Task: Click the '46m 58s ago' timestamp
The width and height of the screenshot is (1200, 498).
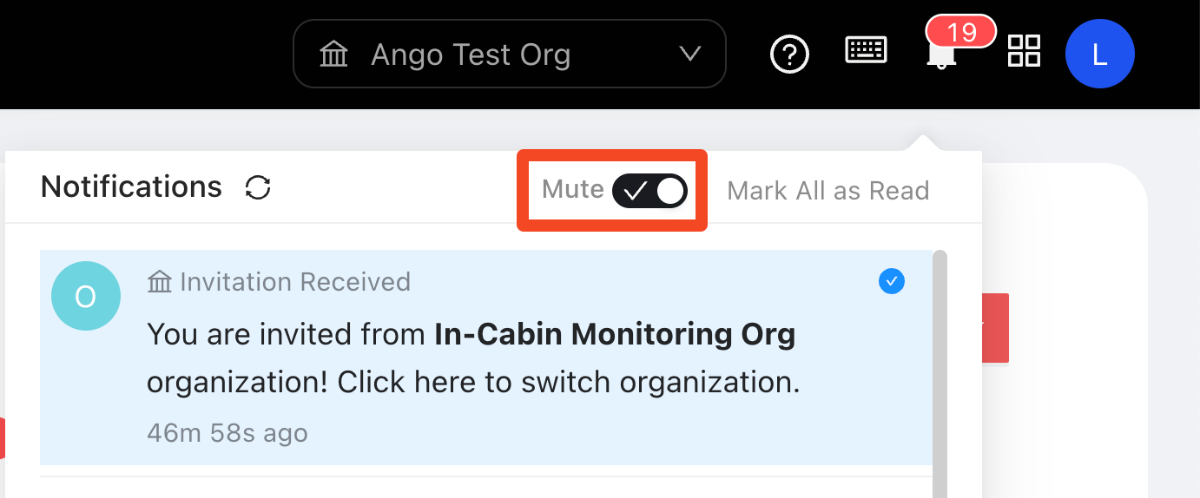Action: 227,433
